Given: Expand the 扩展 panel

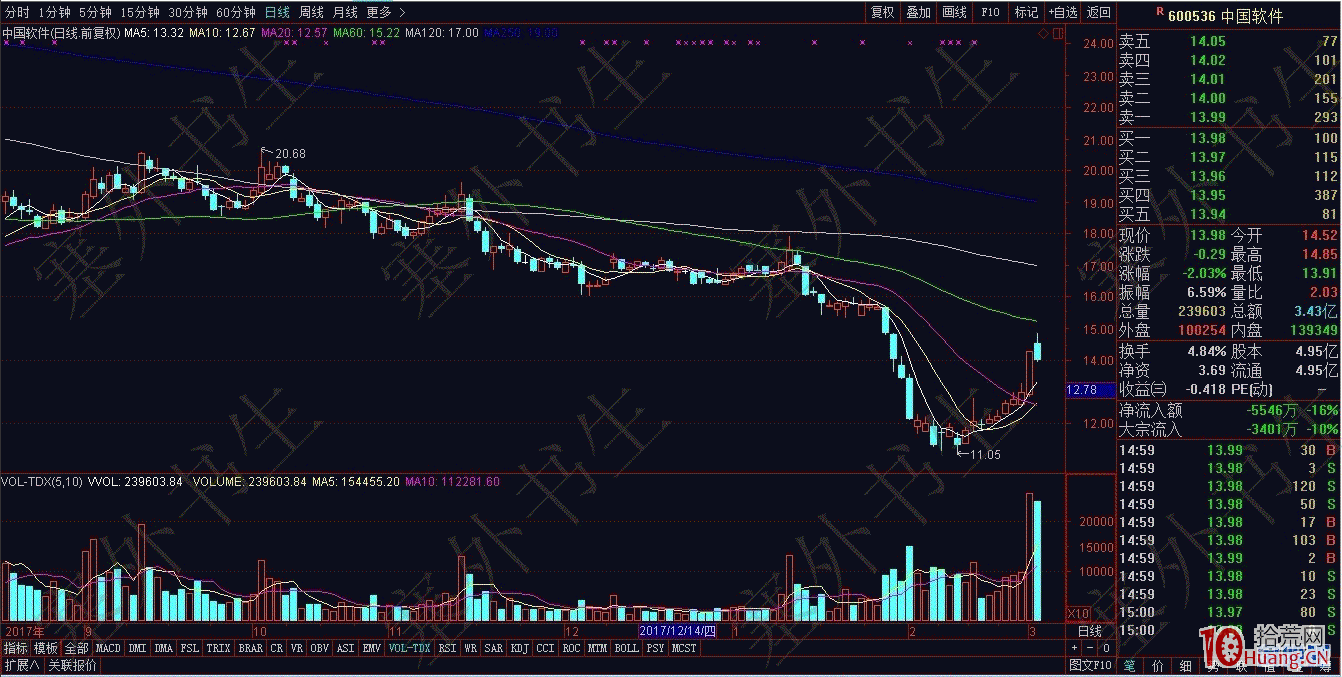Looking at the screenshot, I should [x=21, y=665].
